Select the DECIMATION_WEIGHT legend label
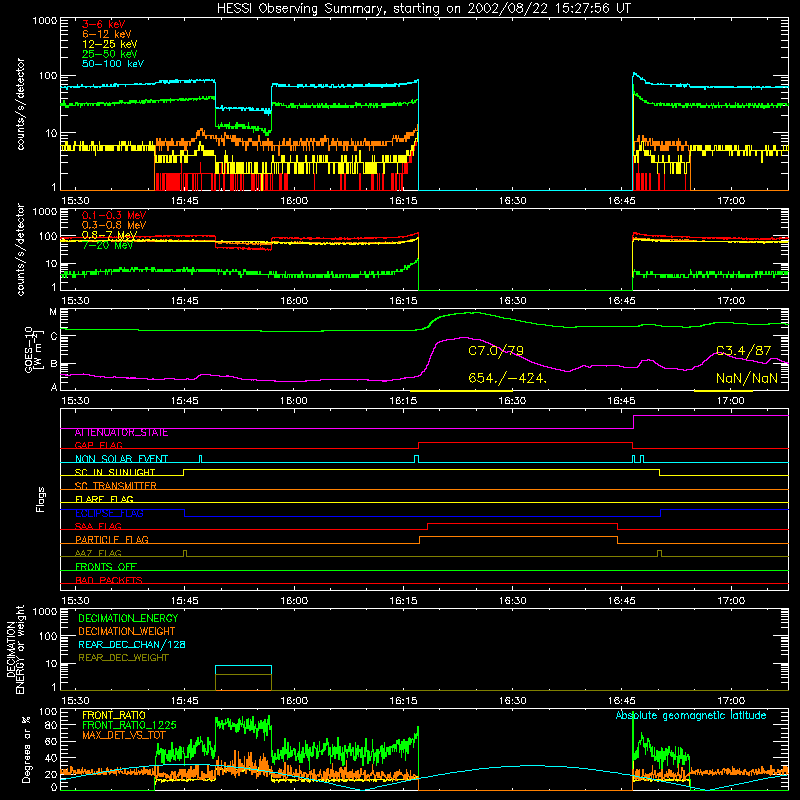Image resolution: width=800 pixels, height=800 pixels. pos(127,632)
